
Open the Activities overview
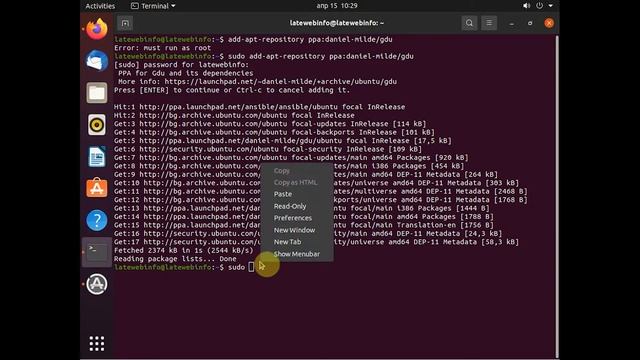[x=100, y=6]
